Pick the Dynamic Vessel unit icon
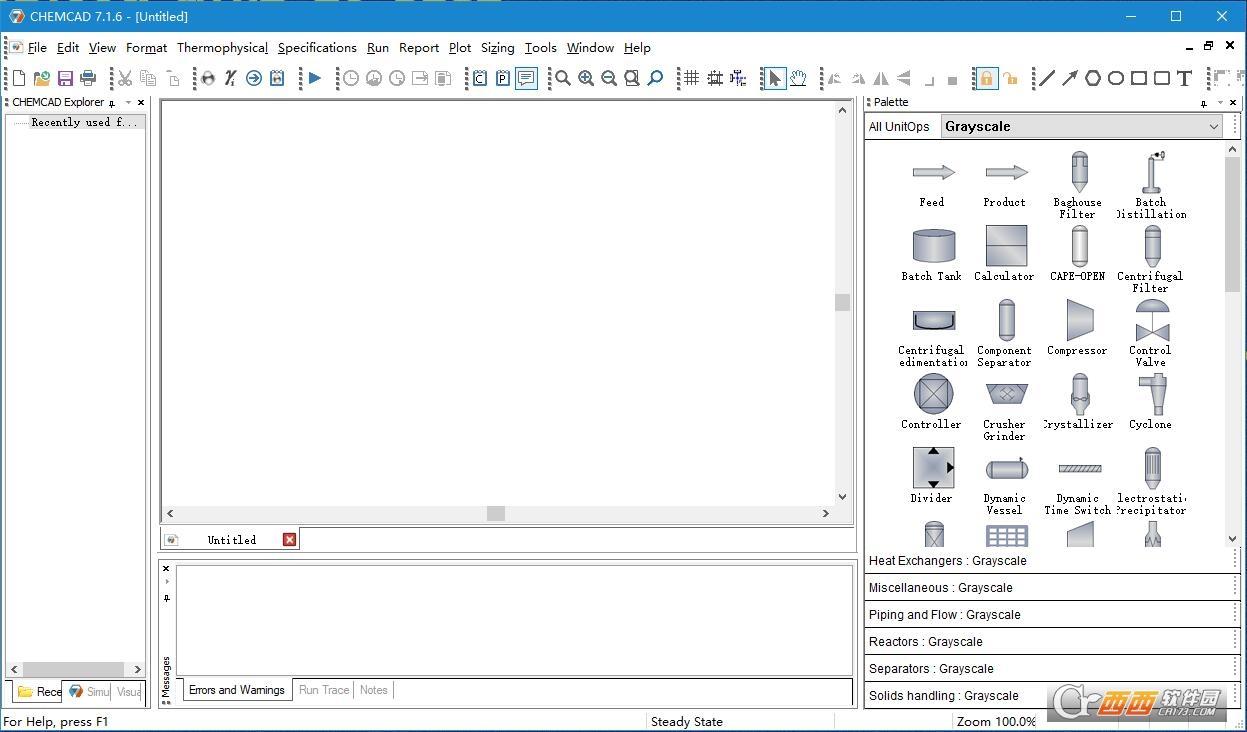 (x=1006, y=468)
